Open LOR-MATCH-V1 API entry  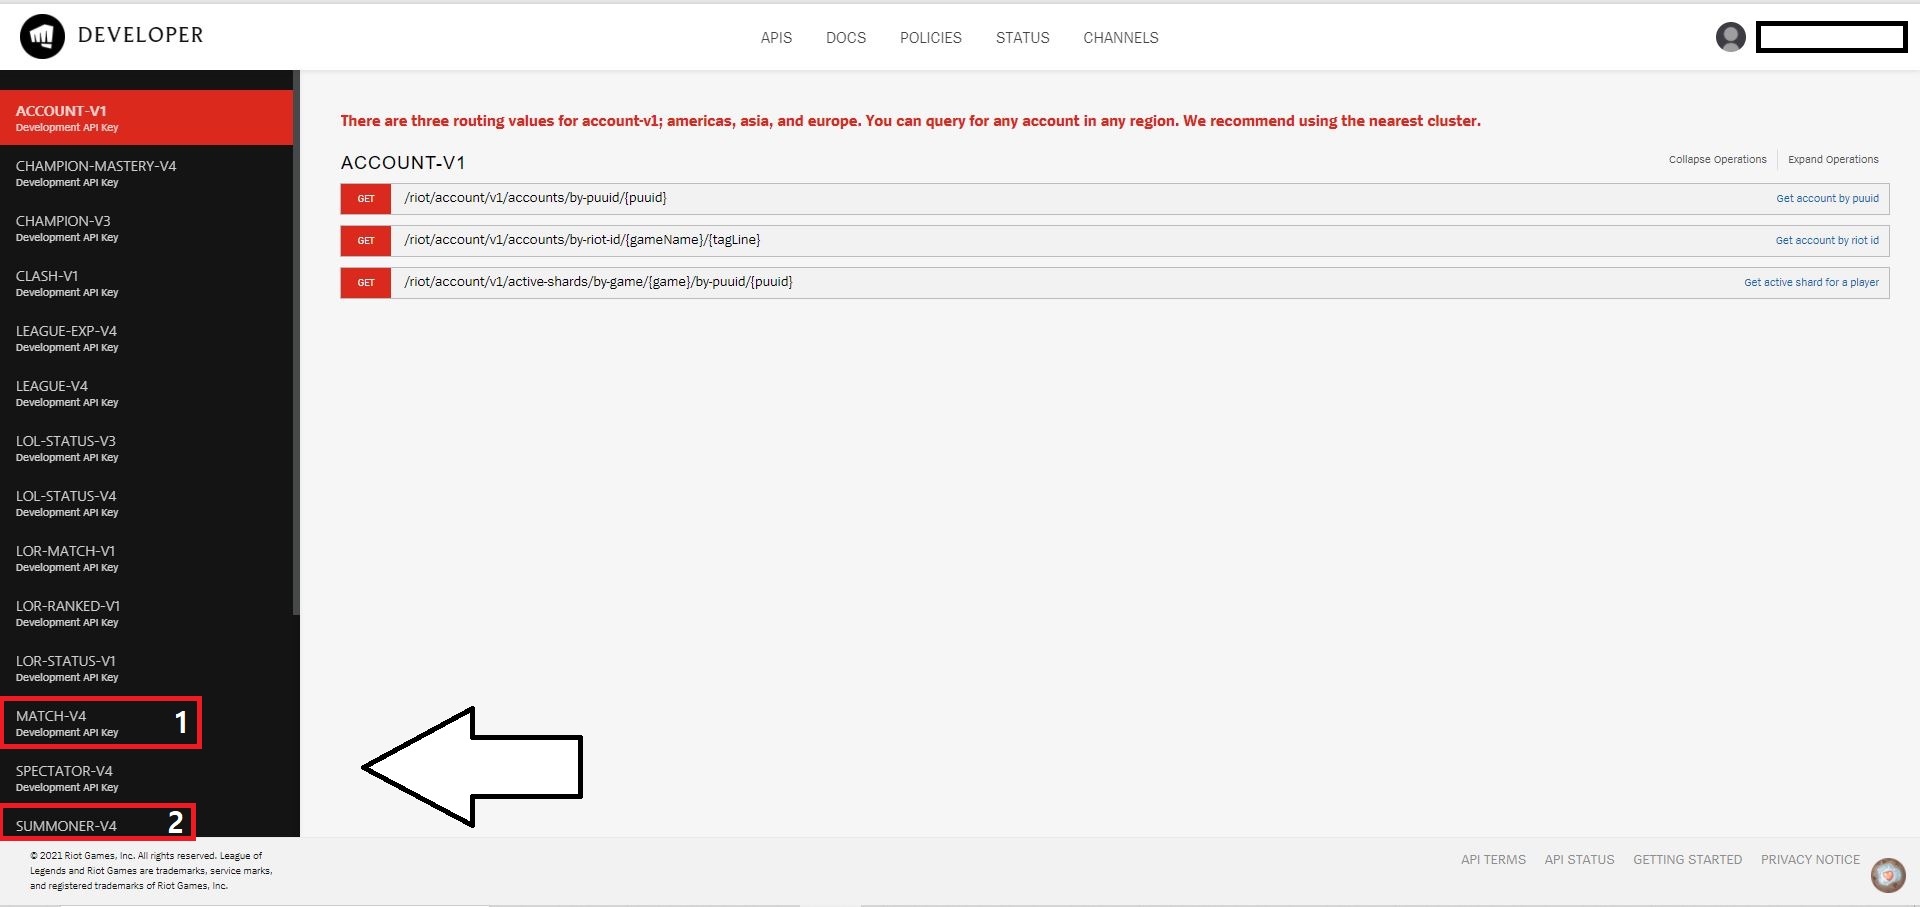(x=146, y=558)
